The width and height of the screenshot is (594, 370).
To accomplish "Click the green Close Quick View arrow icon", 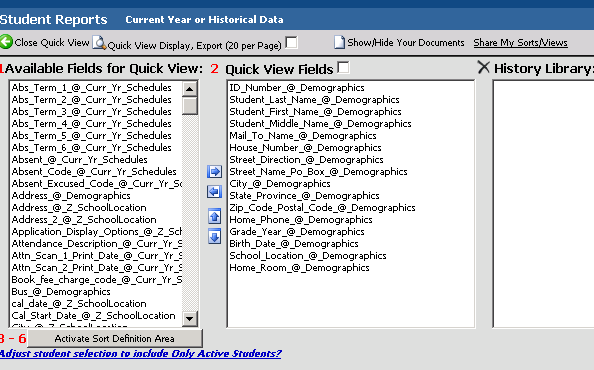I will (6, 42).
